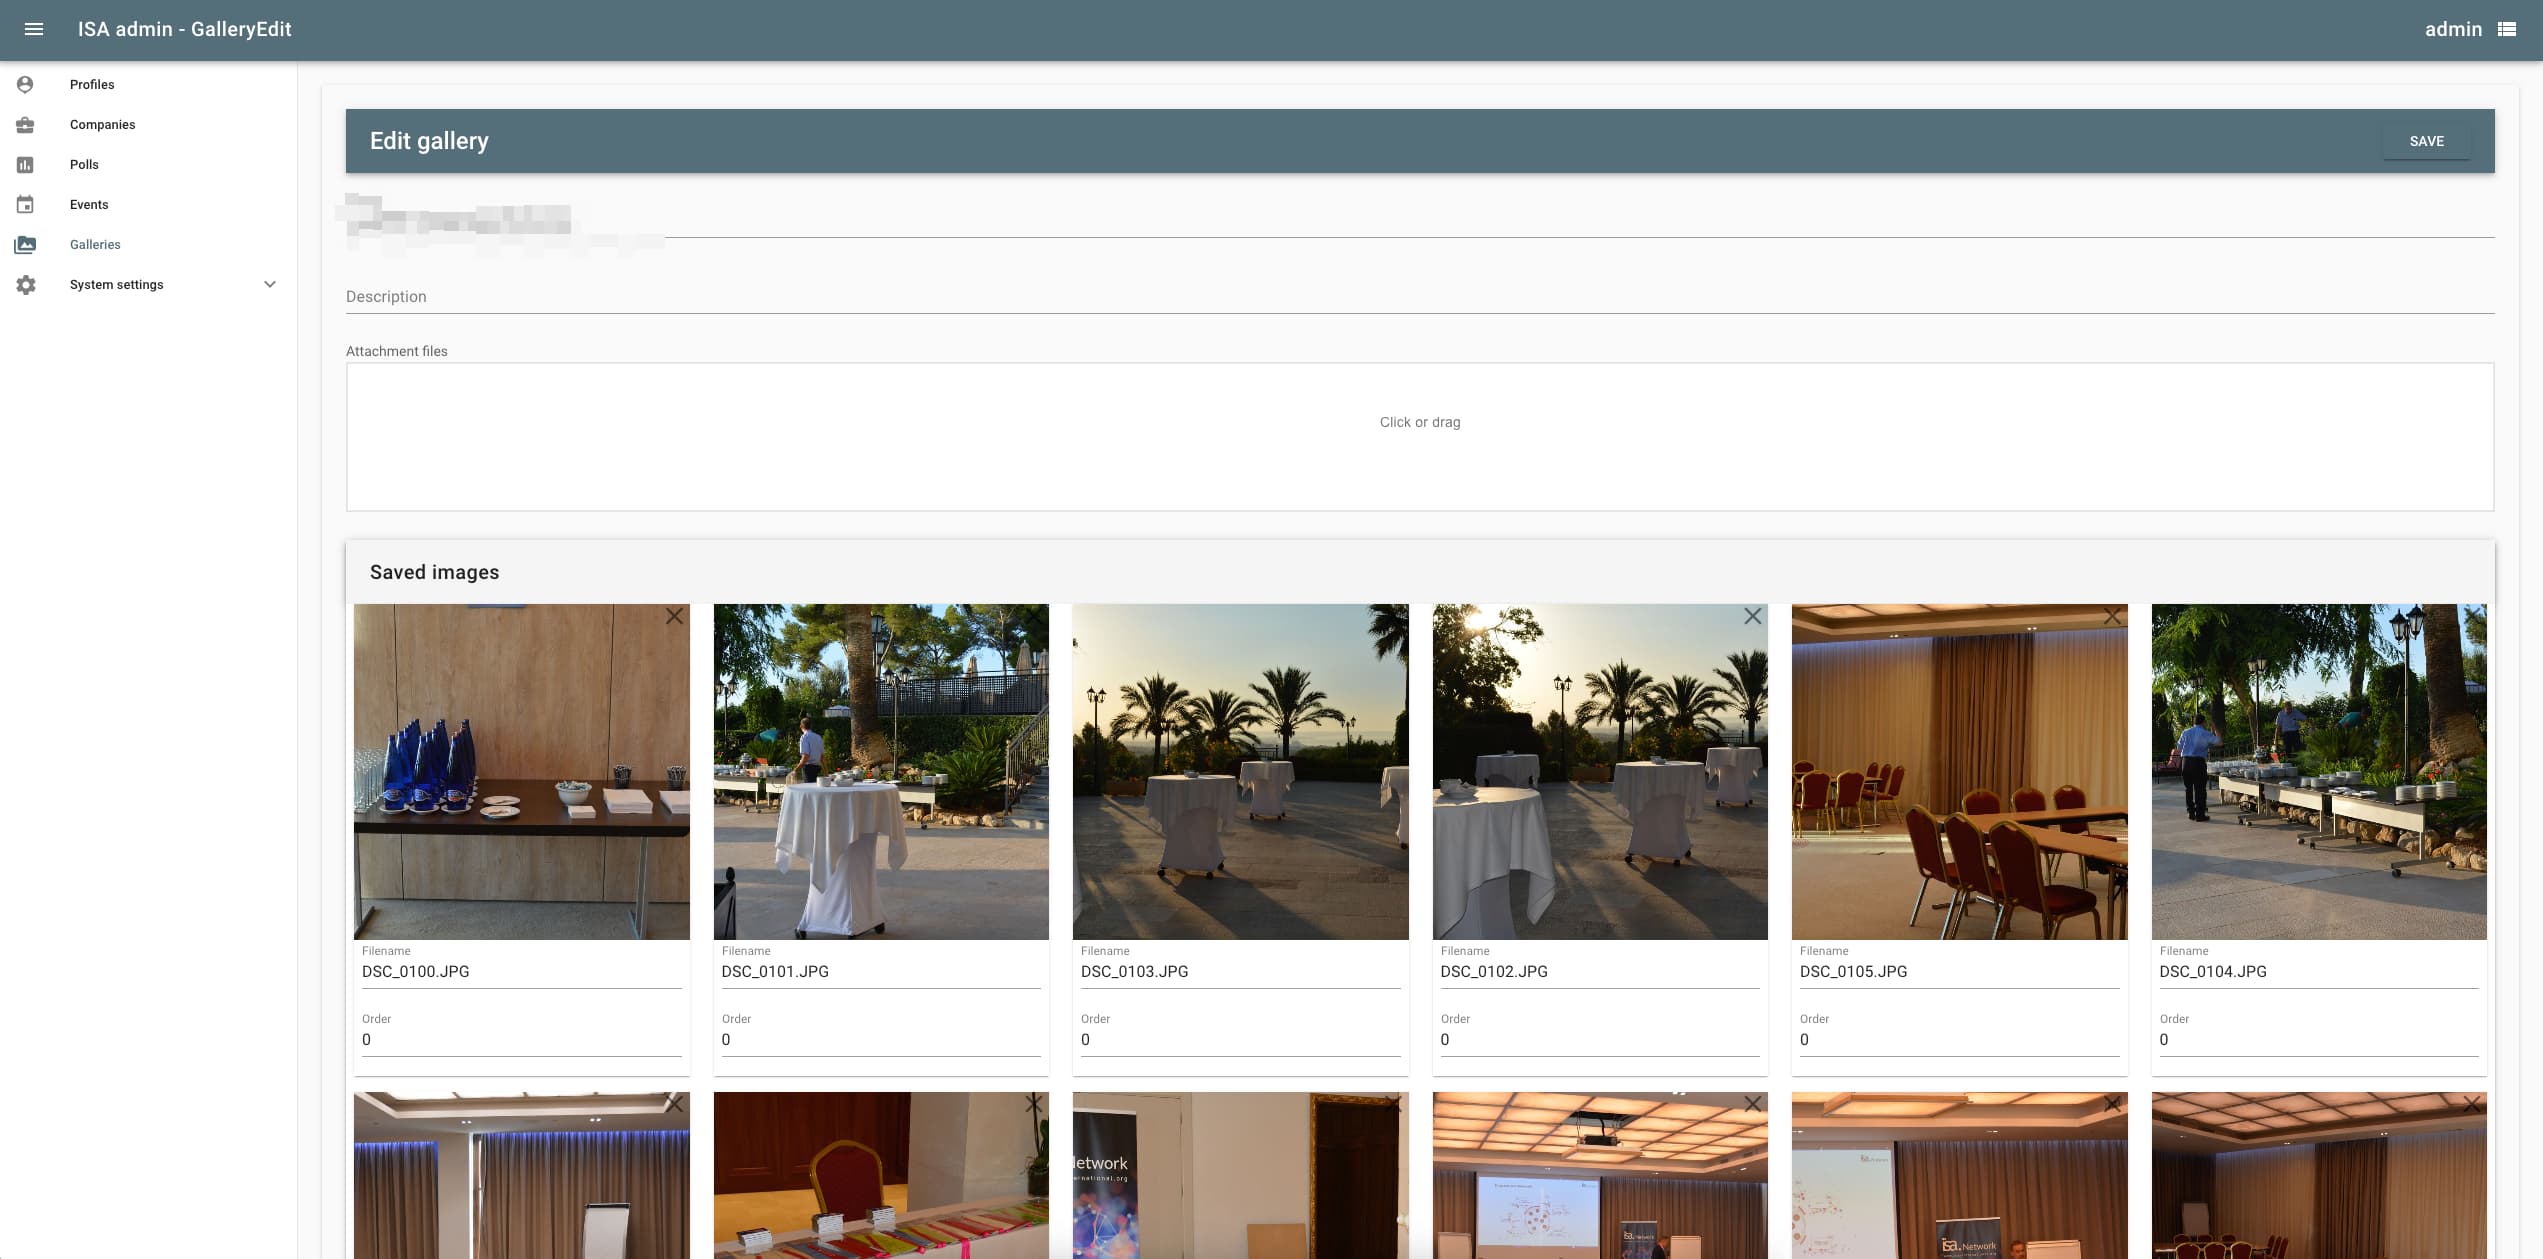Click the Galleries photo icon
The height and width of the screenshot is (1259, 2543).
(25, 244)
